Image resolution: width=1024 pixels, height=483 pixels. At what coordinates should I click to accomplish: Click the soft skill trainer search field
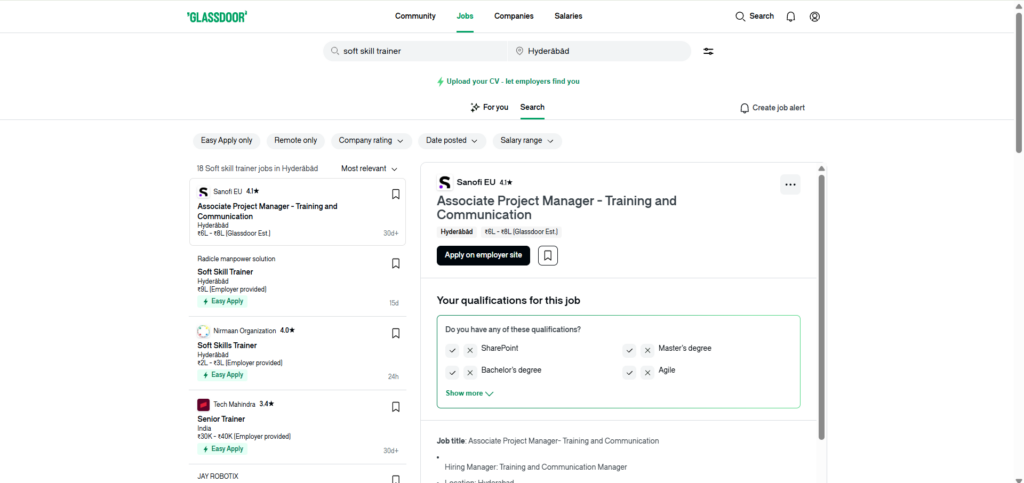point(415,51)
